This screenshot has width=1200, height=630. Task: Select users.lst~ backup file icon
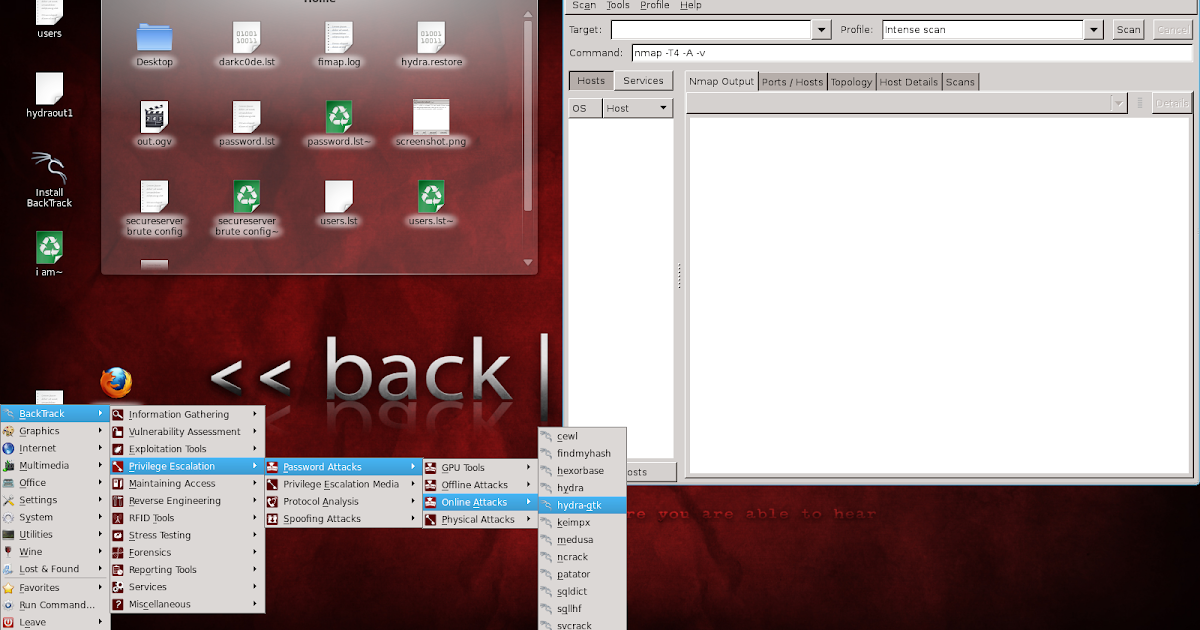[431, 196]
